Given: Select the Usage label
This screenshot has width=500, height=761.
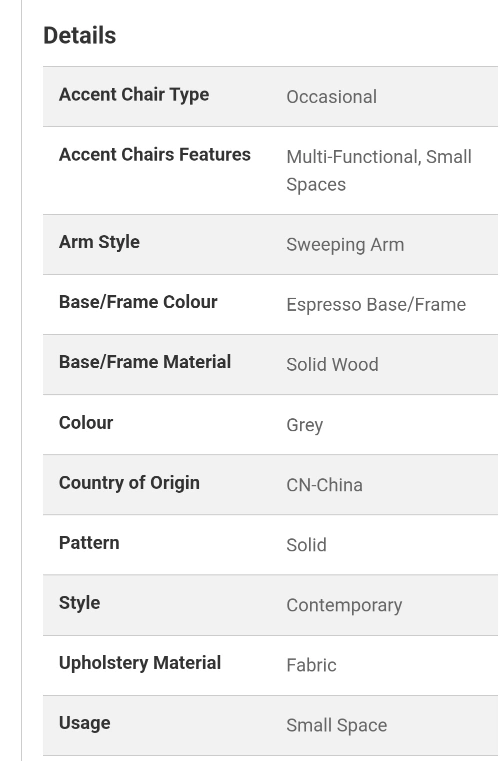Looking at the screenshot, I should tap(84, 723).
